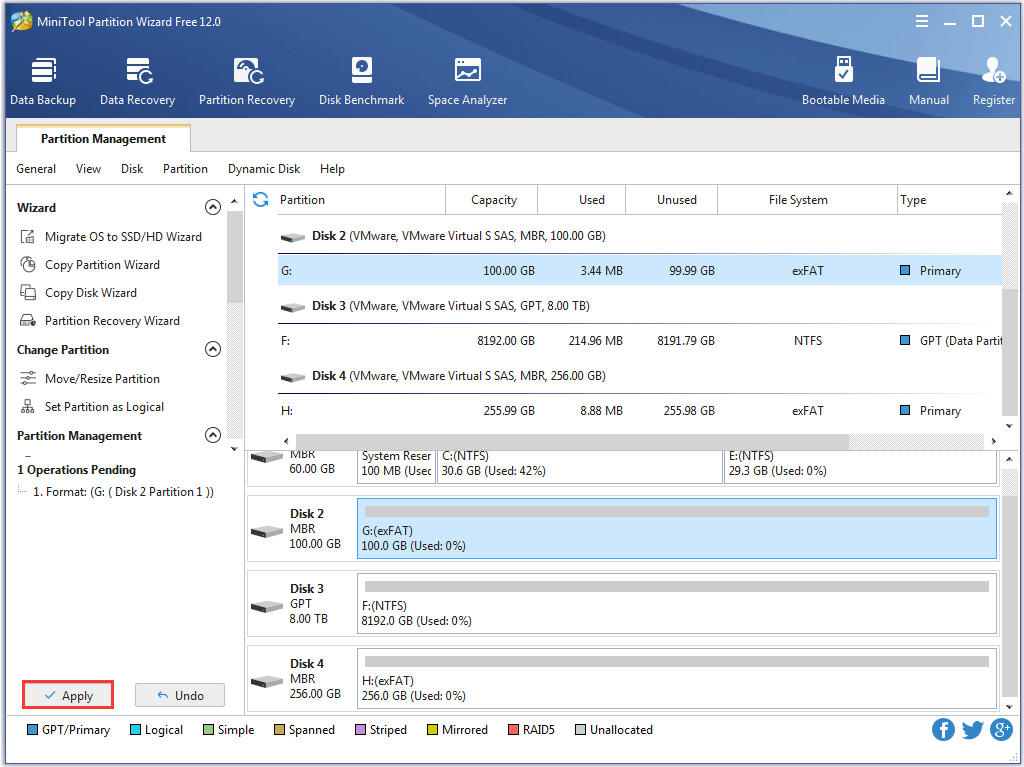Collapse the Wizard section

point(213,207)
